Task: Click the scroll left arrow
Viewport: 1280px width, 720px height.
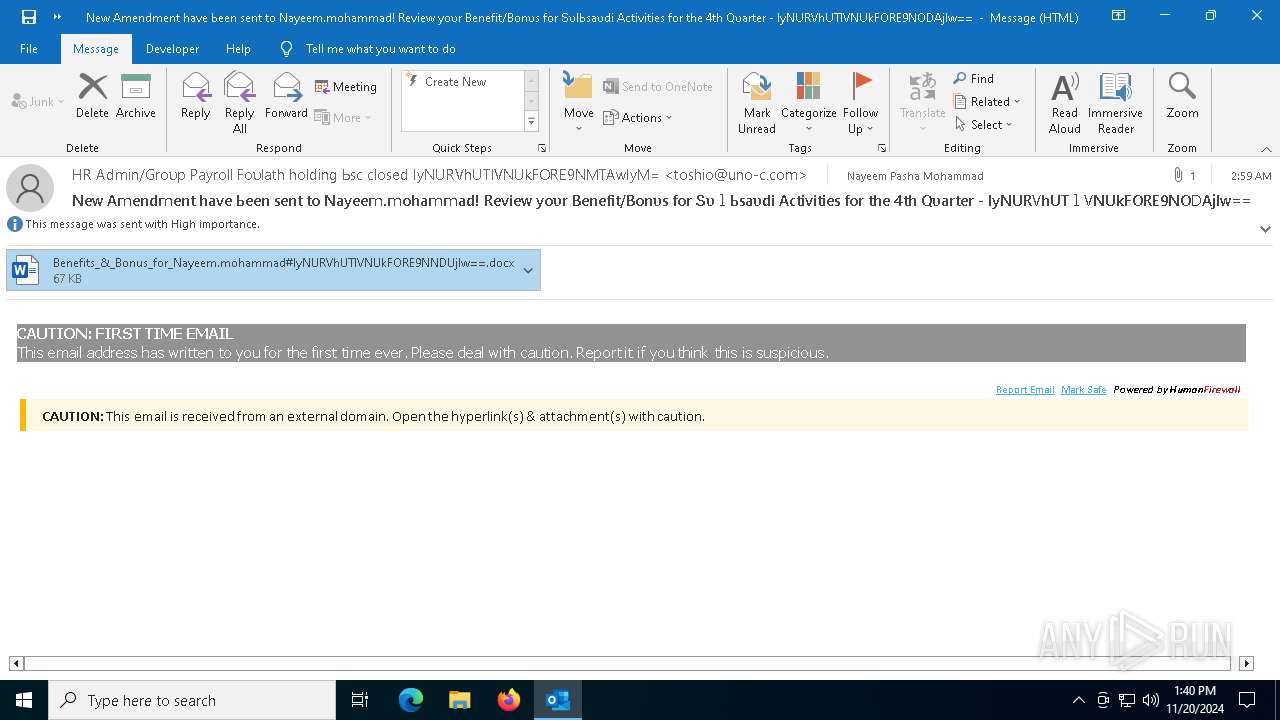Action: point(16,663)
